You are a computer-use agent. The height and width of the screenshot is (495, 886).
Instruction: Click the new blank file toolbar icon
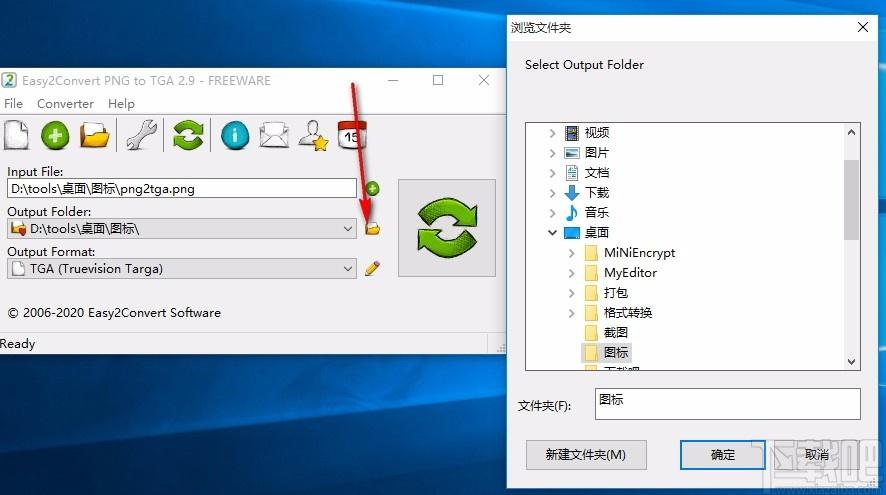click(16, 135)
